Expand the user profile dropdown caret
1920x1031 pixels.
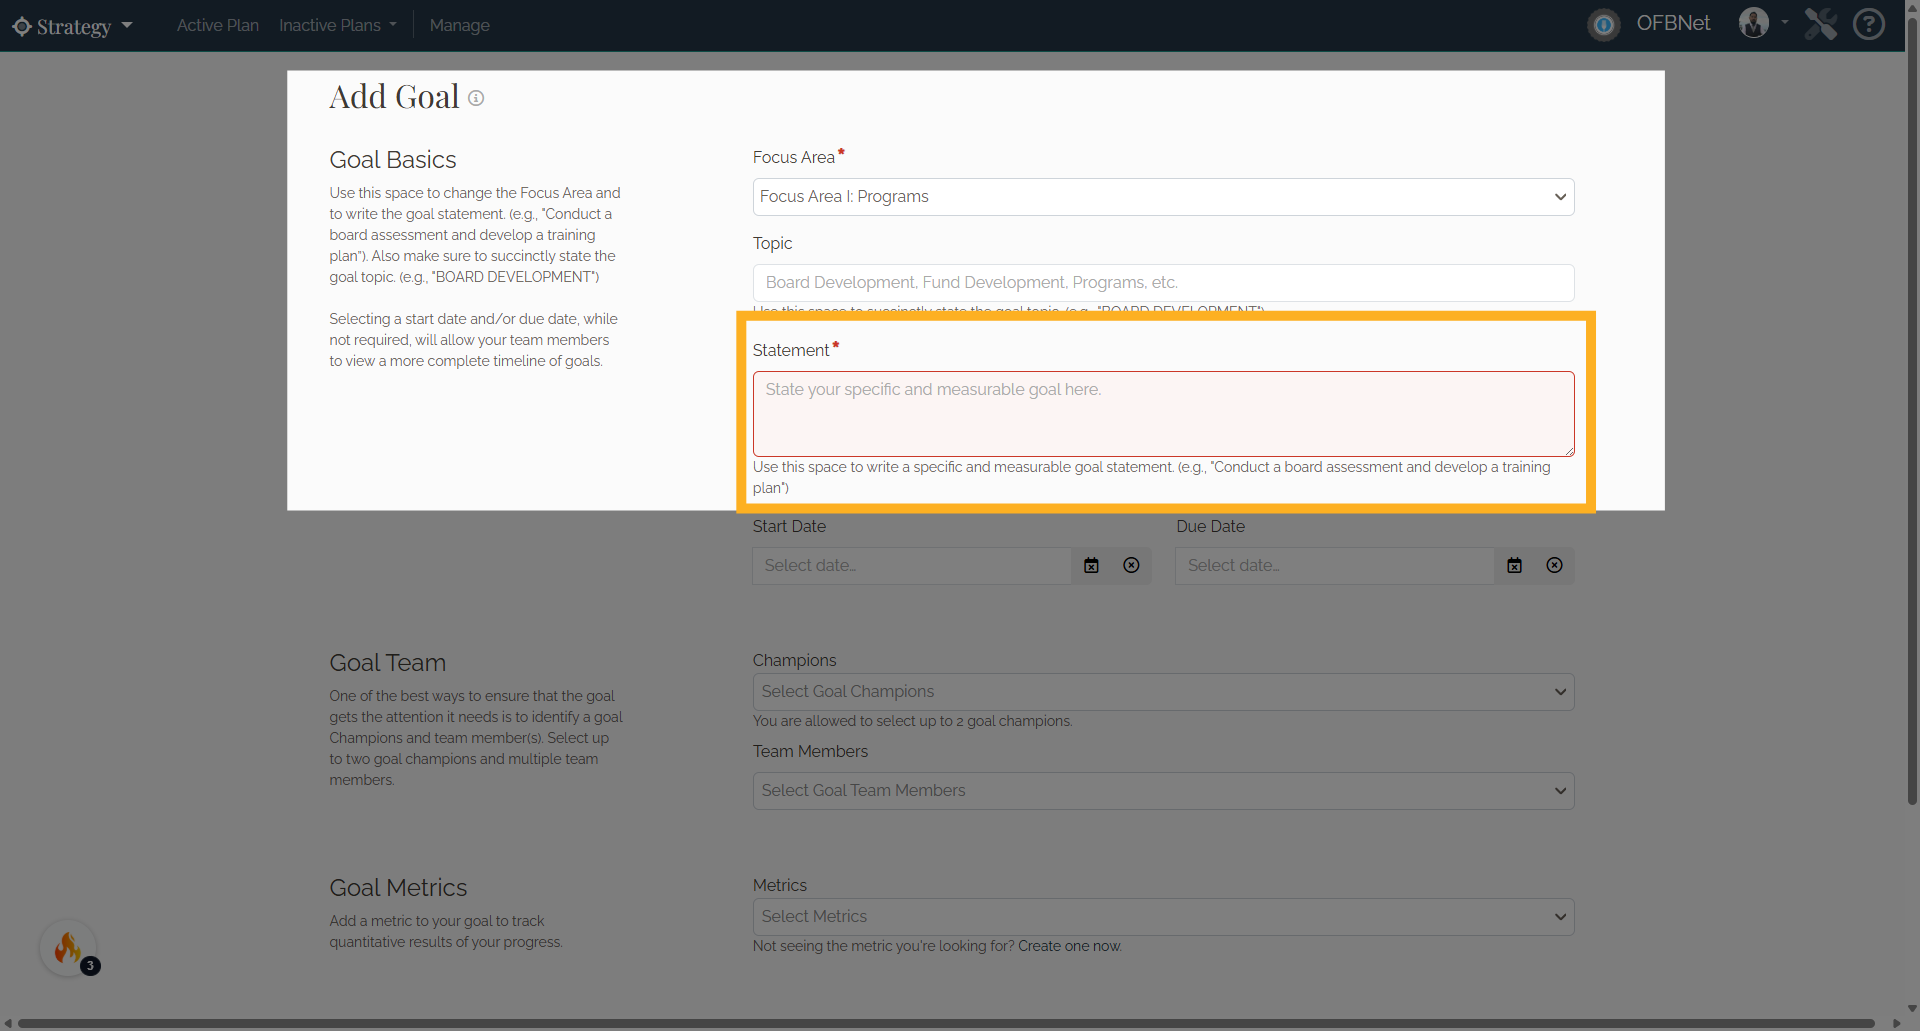(x=1785, y=22)
